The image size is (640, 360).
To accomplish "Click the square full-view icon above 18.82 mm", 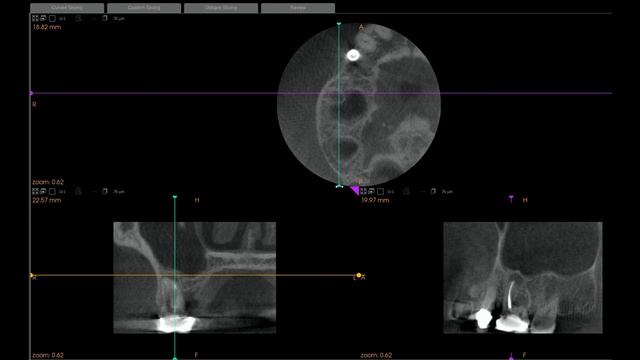I will pyautogui.click(x=52, y=18).
